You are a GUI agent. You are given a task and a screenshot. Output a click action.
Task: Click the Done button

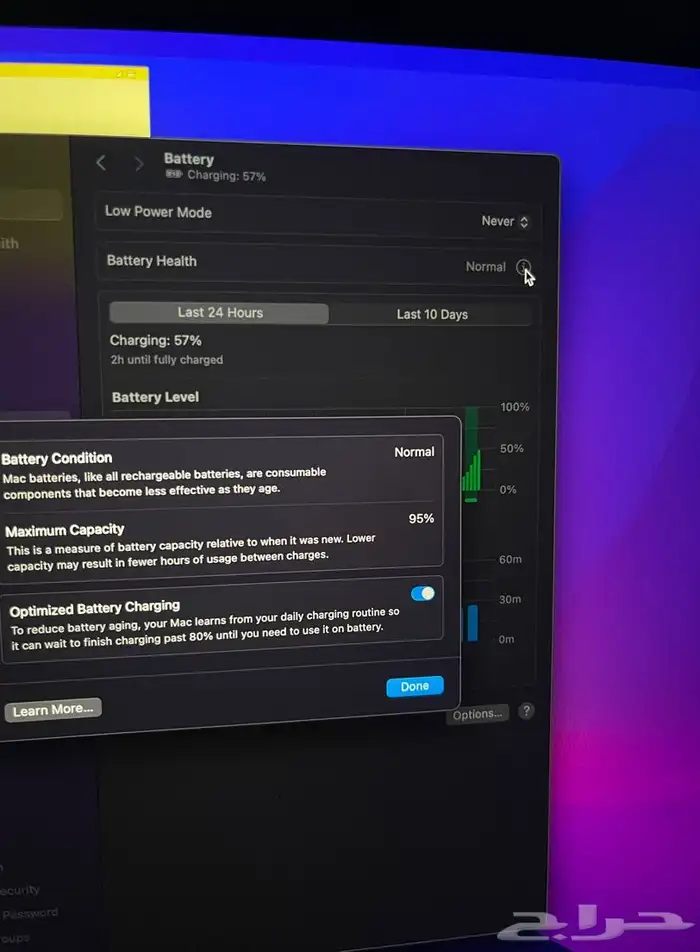coord(415,686)
